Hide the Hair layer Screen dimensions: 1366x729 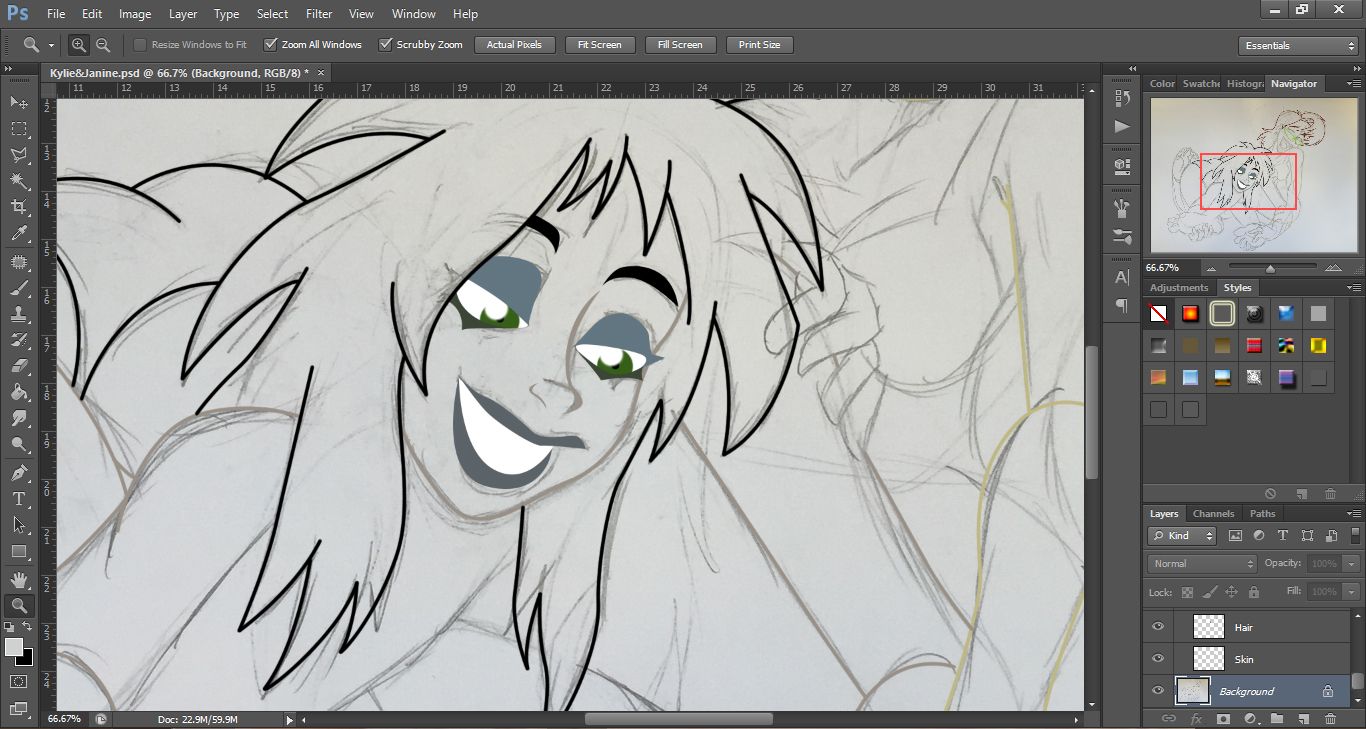(1158, 627)
